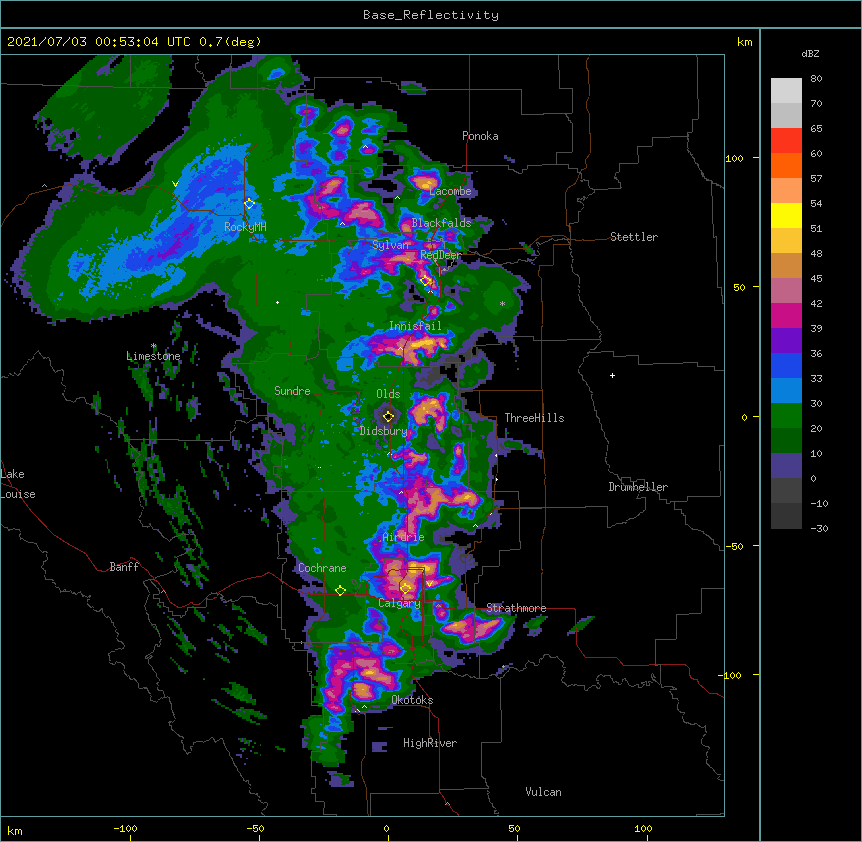Screen dimensions: 862x842
Task: Click the Lacombe city label
Action: click(x=450, y=191)
